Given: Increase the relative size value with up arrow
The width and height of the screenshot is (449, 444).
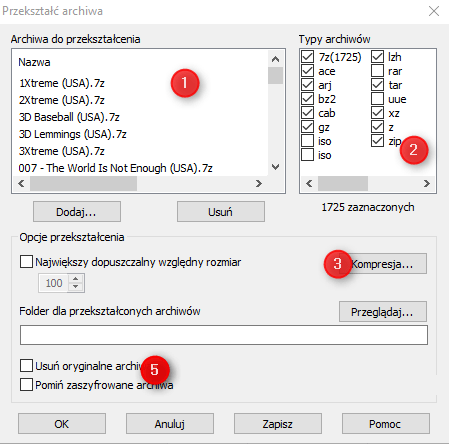Looking at the screenshot, I should 76,279.
